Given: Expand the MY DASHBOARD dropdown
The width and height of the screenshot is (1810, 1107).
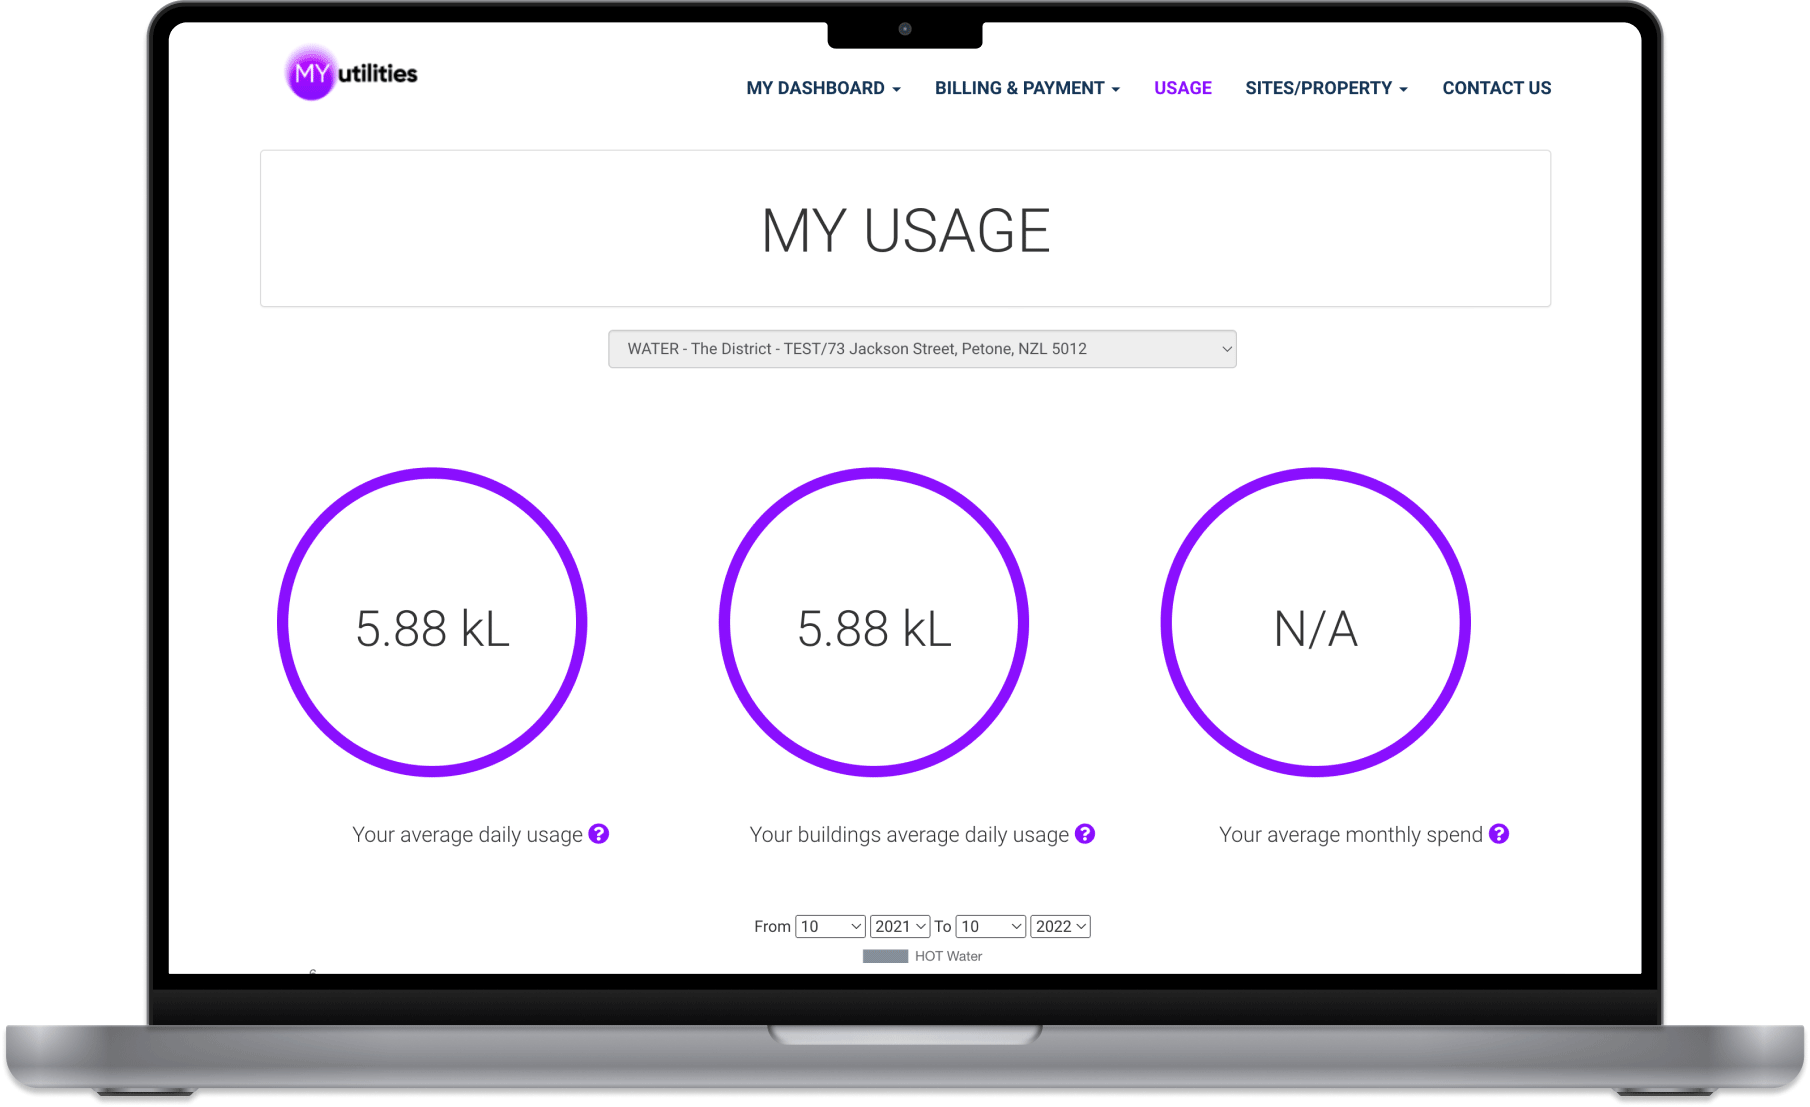Looking at the screenshot, I should [822, 88].
